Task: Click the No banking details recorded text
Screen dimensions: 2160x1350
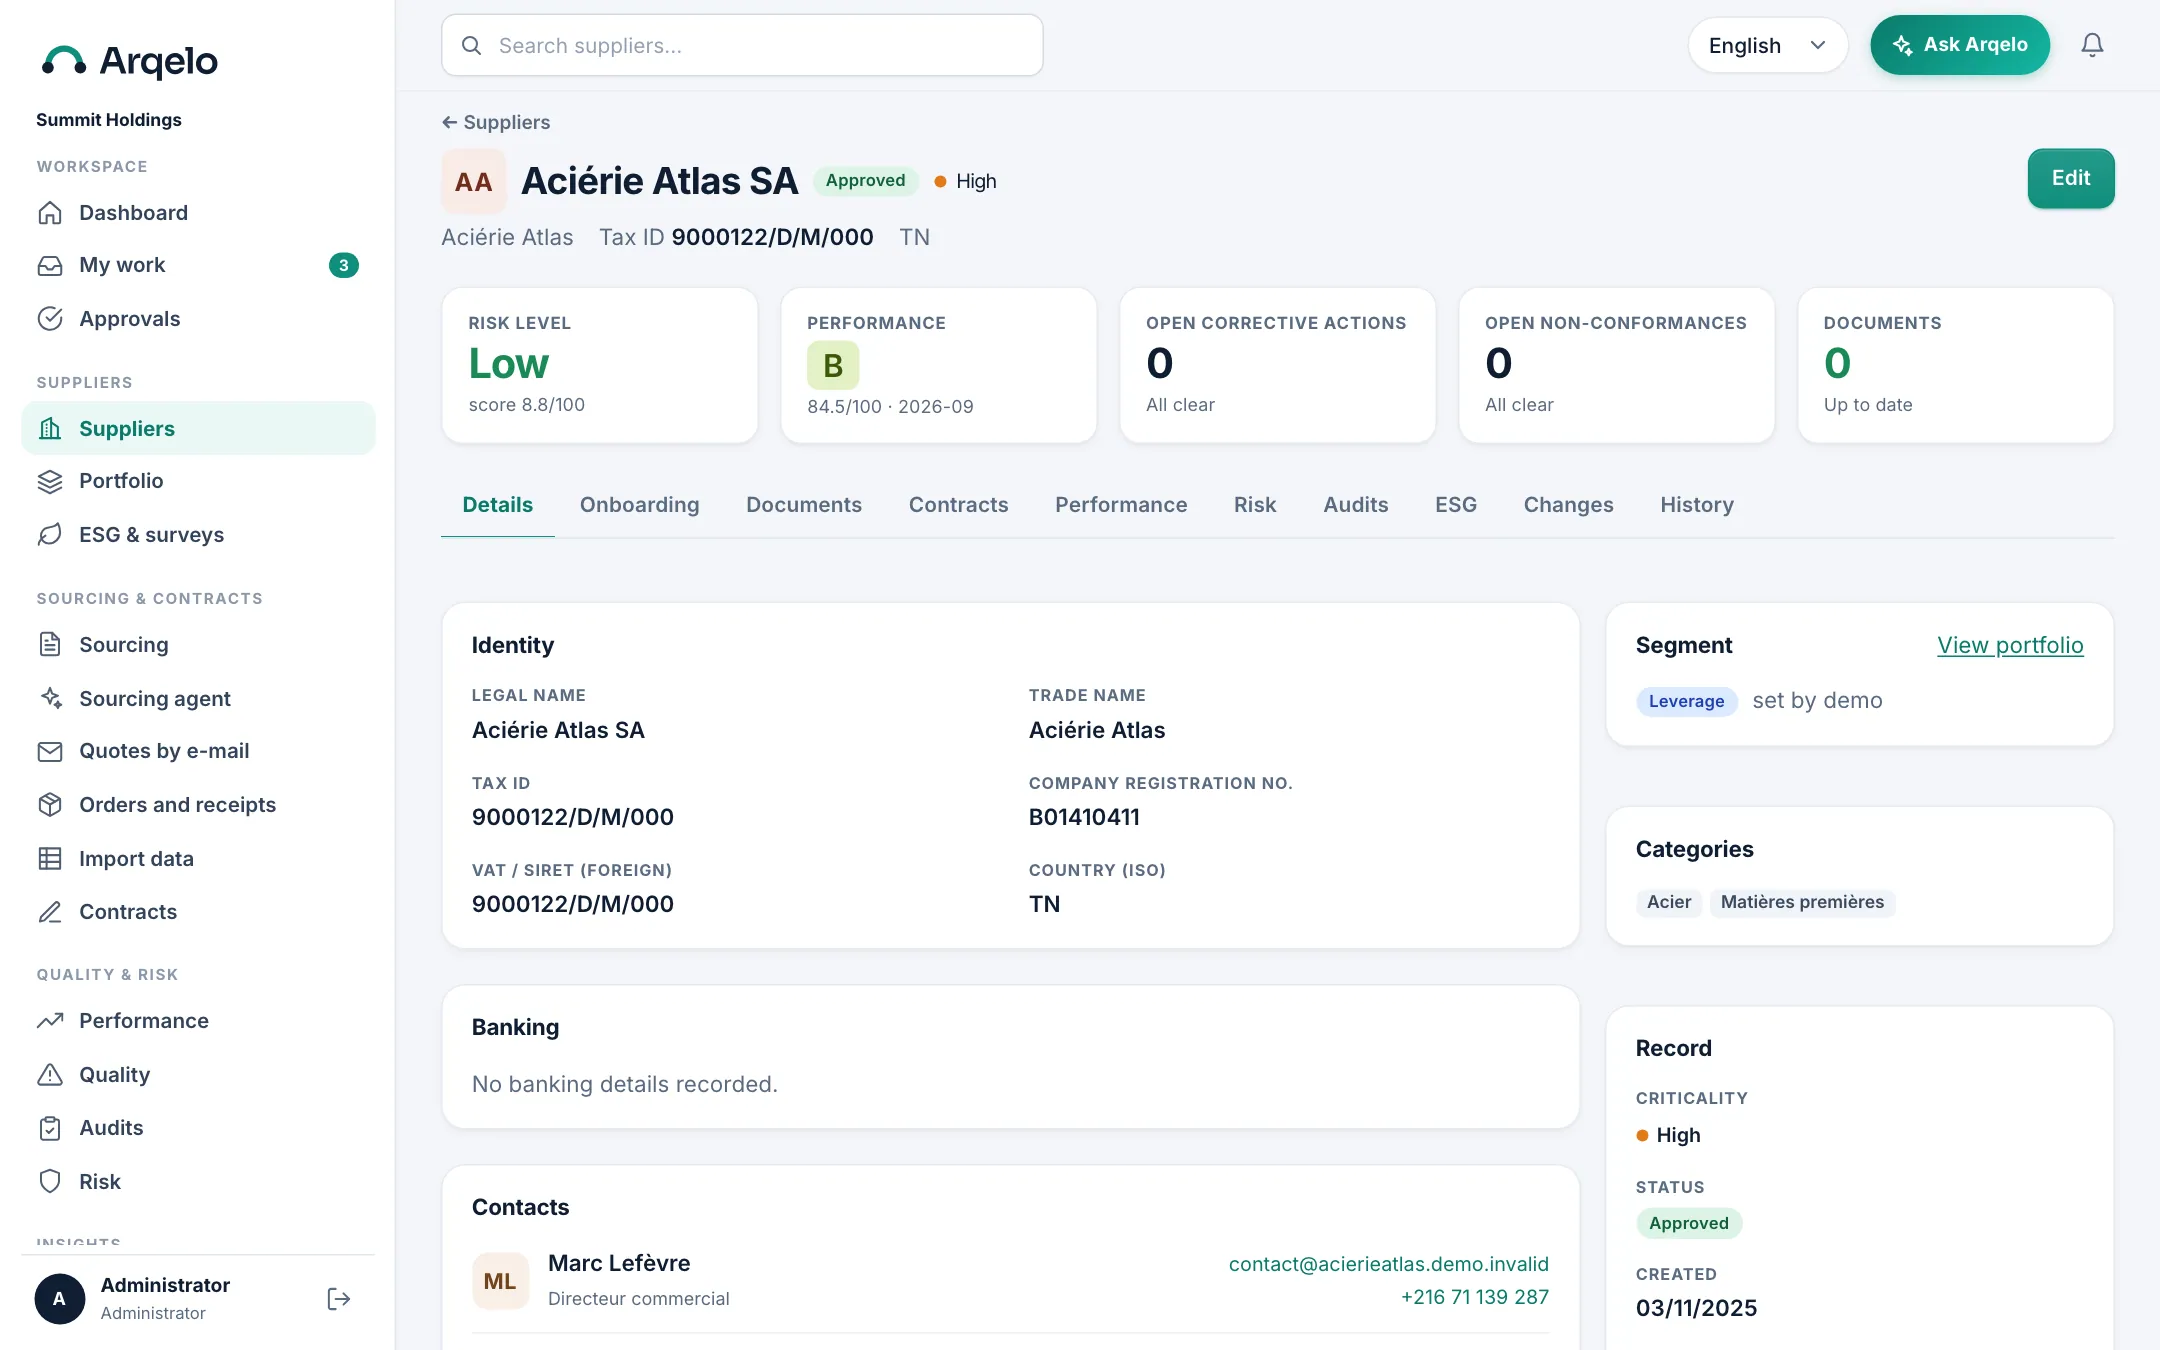Action: [x=624, y=1084]
